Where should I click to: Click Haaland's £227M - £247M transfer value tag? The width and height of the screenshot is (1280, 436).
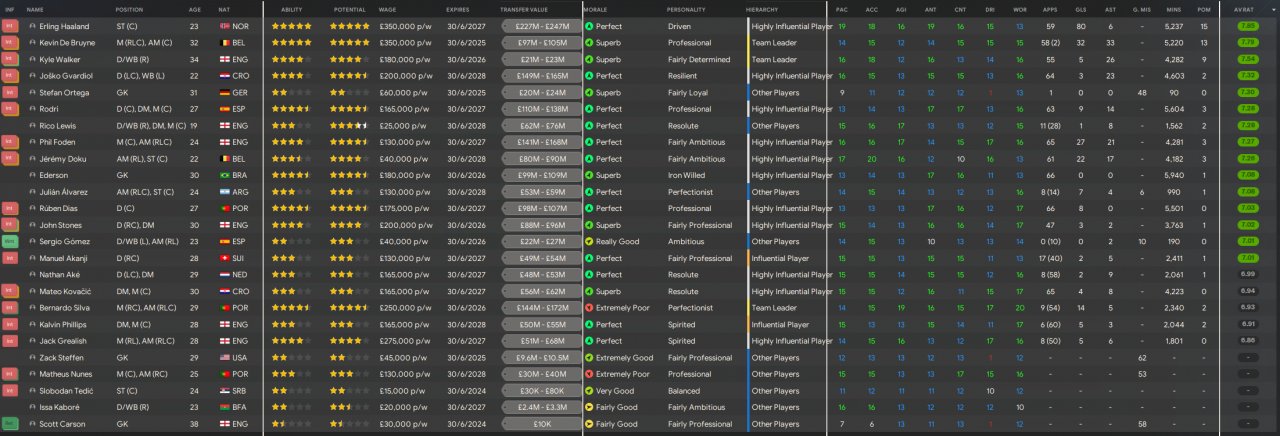pos(541,25)
